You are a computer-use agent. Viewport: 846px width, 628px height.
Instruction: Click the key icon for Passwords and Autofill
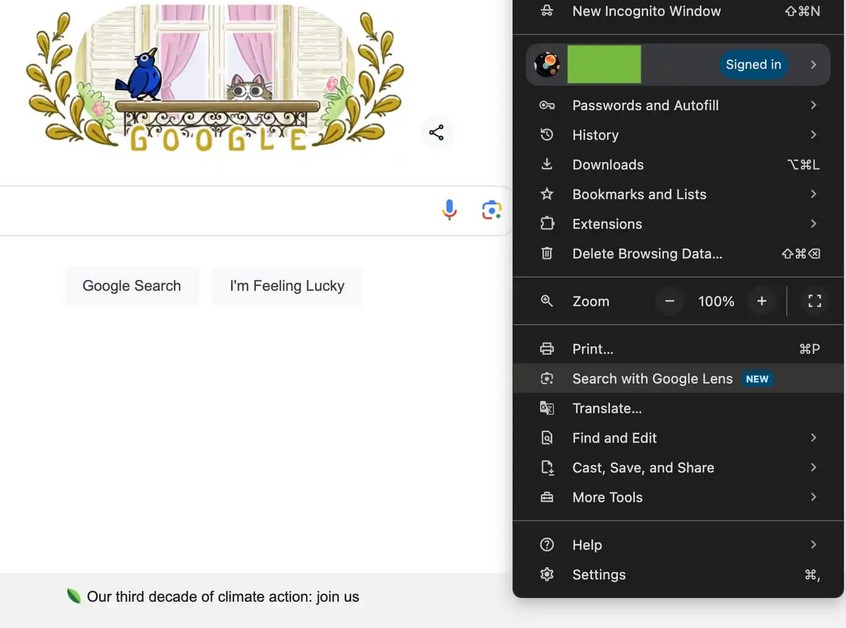click(547, 105)
